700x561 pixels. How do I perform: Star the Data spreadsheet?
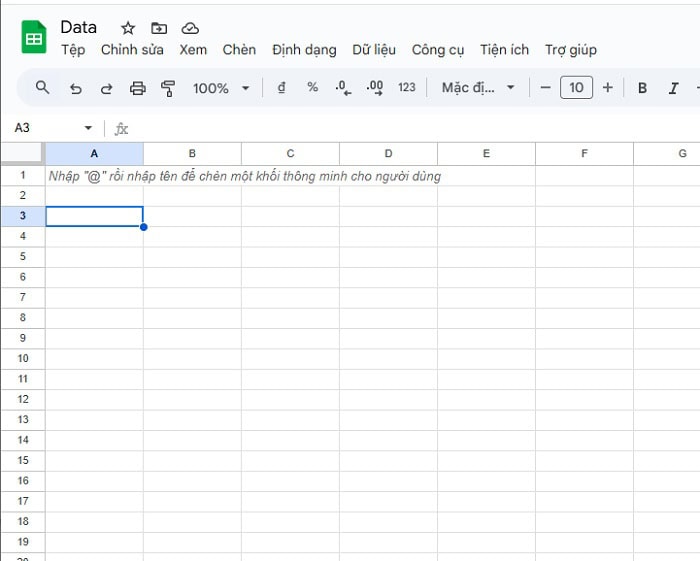click(128, 28)
